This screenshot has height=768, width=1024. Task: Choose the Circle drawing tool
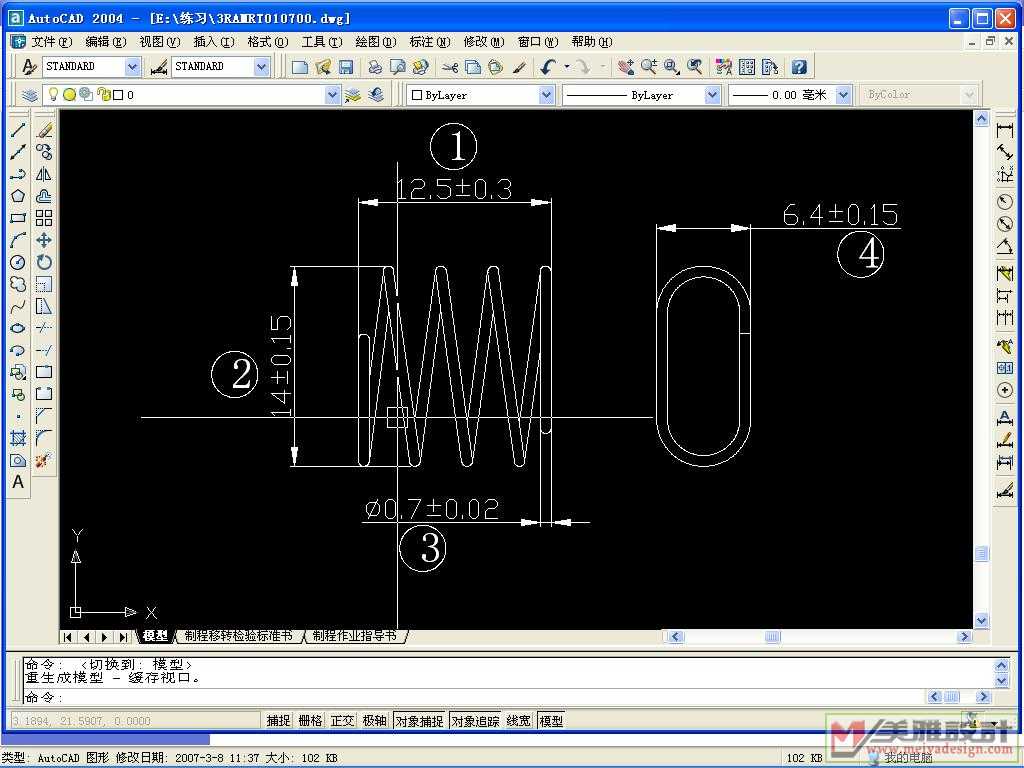click(x=18, y=262)
